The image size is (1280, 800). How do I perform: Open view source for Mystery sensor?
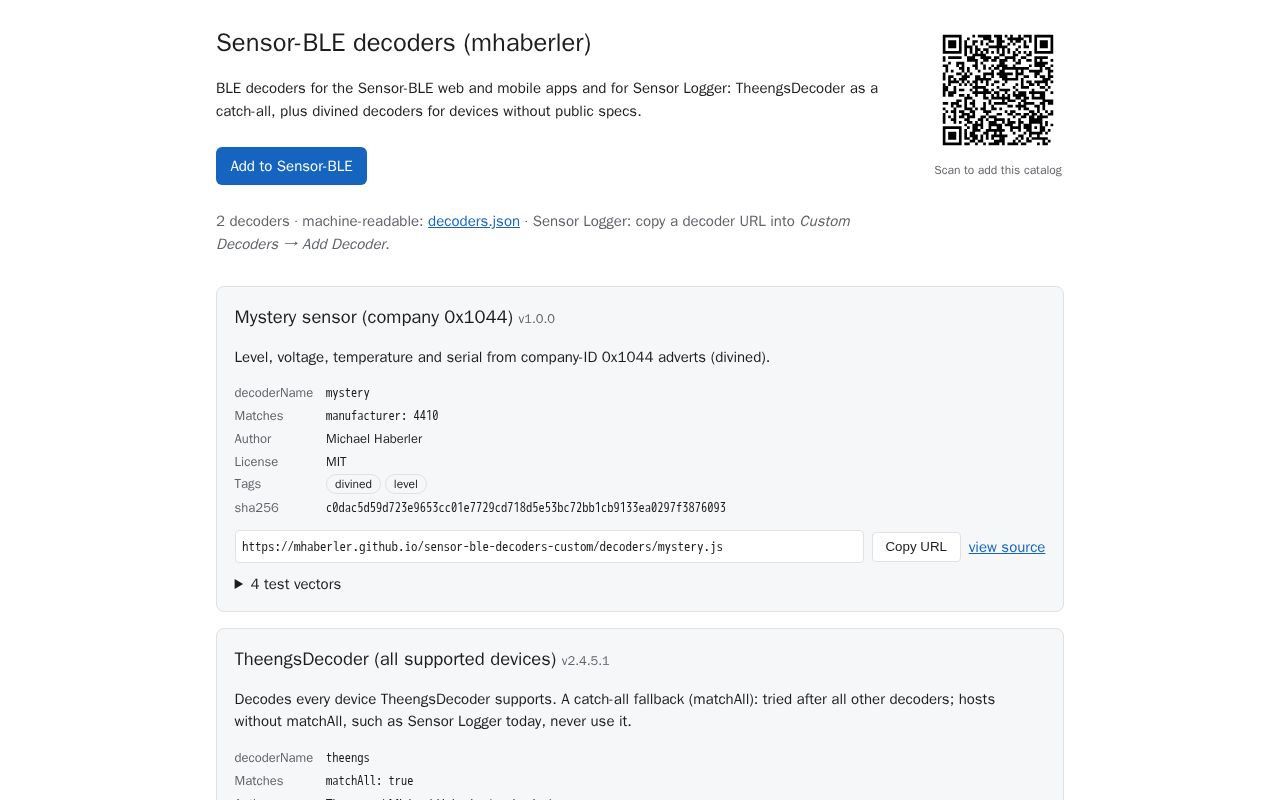point(1006,547)
